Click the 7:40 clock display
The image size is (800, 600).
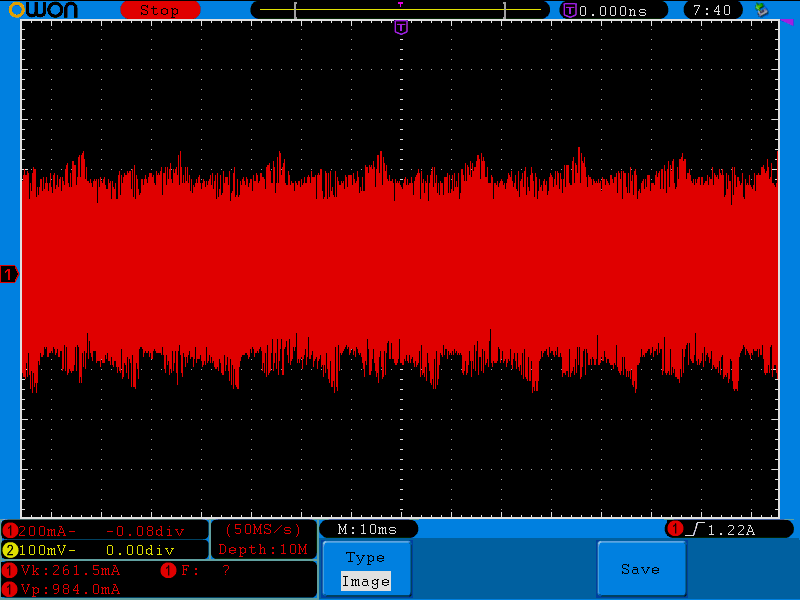click(x=712, y=10)
